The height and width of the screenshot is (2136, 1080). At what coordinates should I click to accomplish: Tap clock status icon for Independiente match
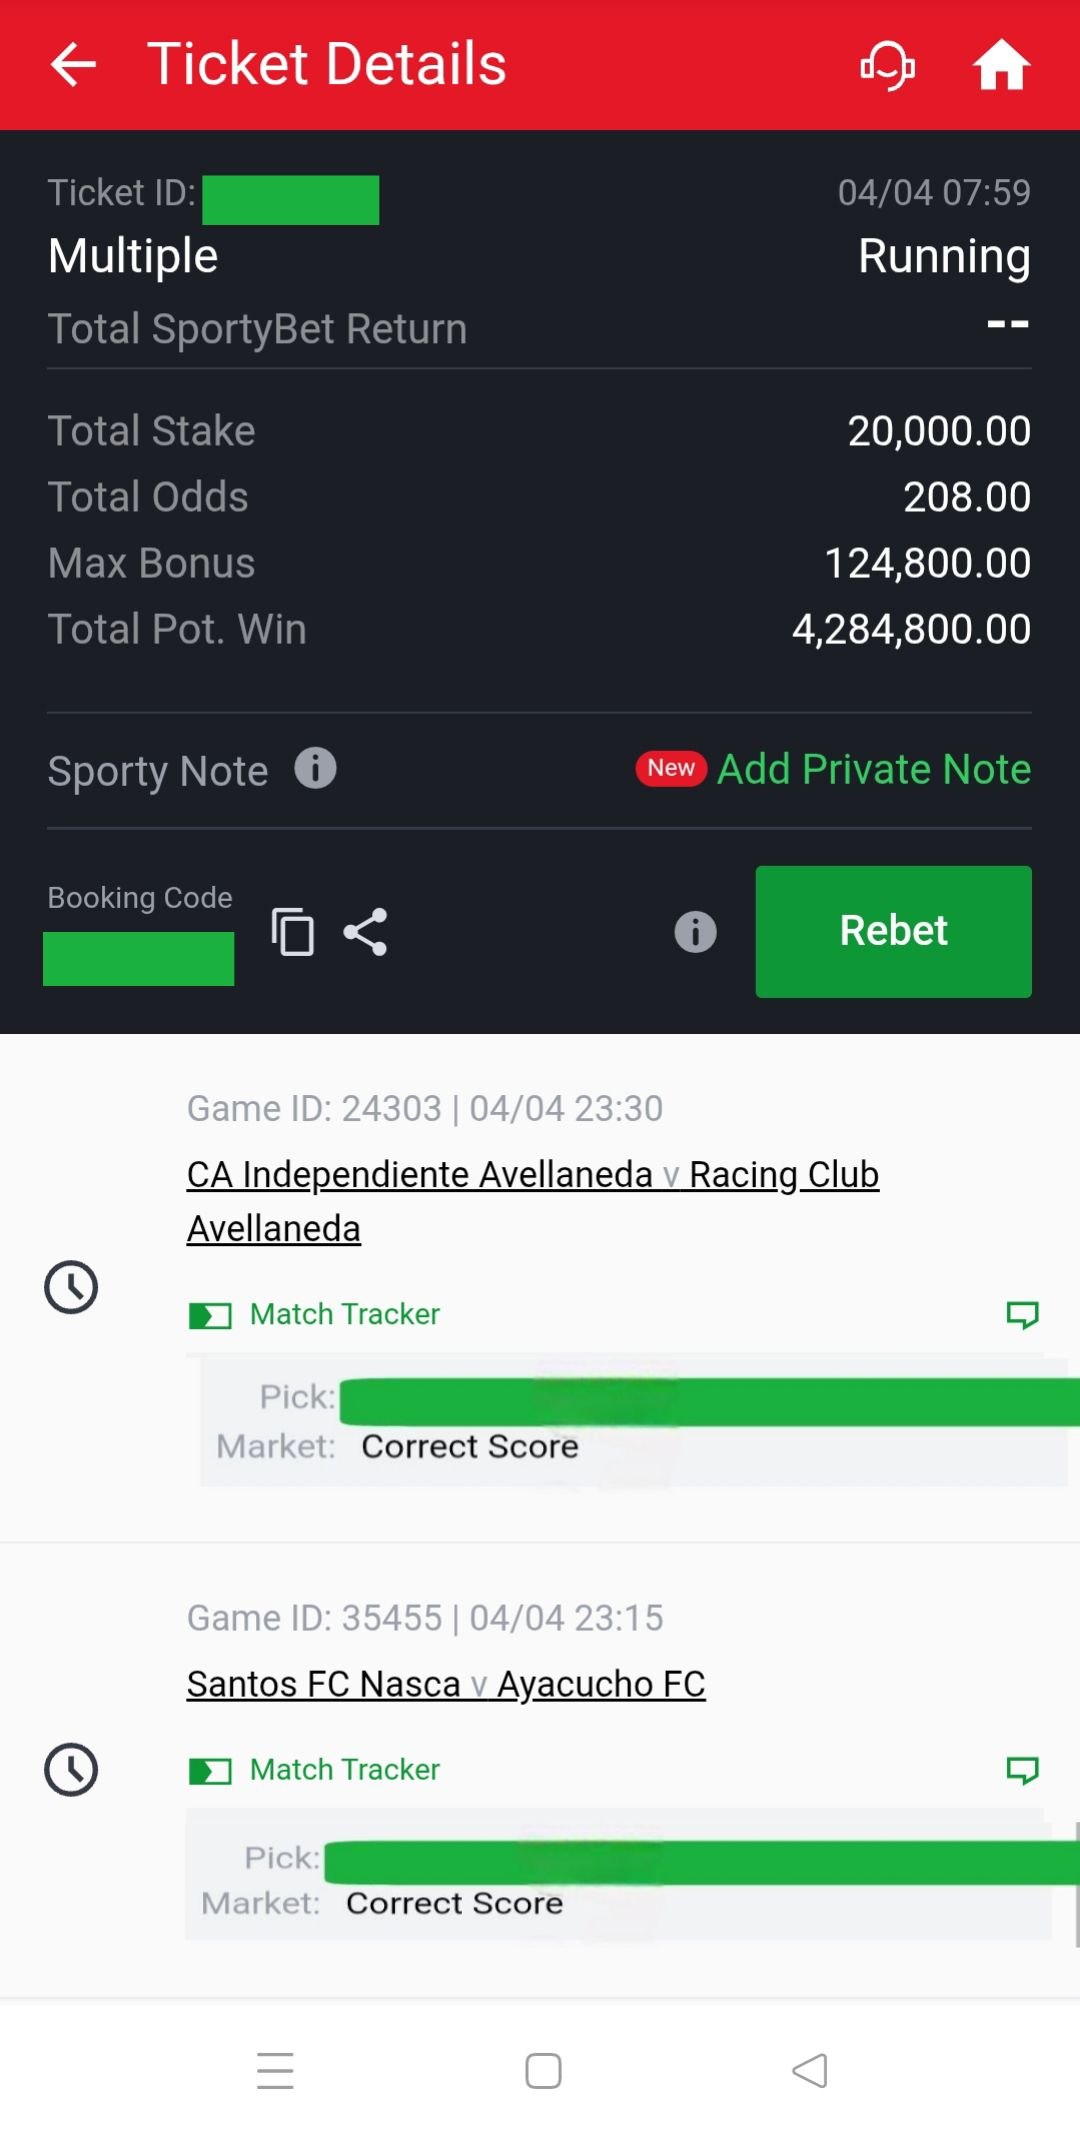pyautogui.click(x=71, y=1286)
